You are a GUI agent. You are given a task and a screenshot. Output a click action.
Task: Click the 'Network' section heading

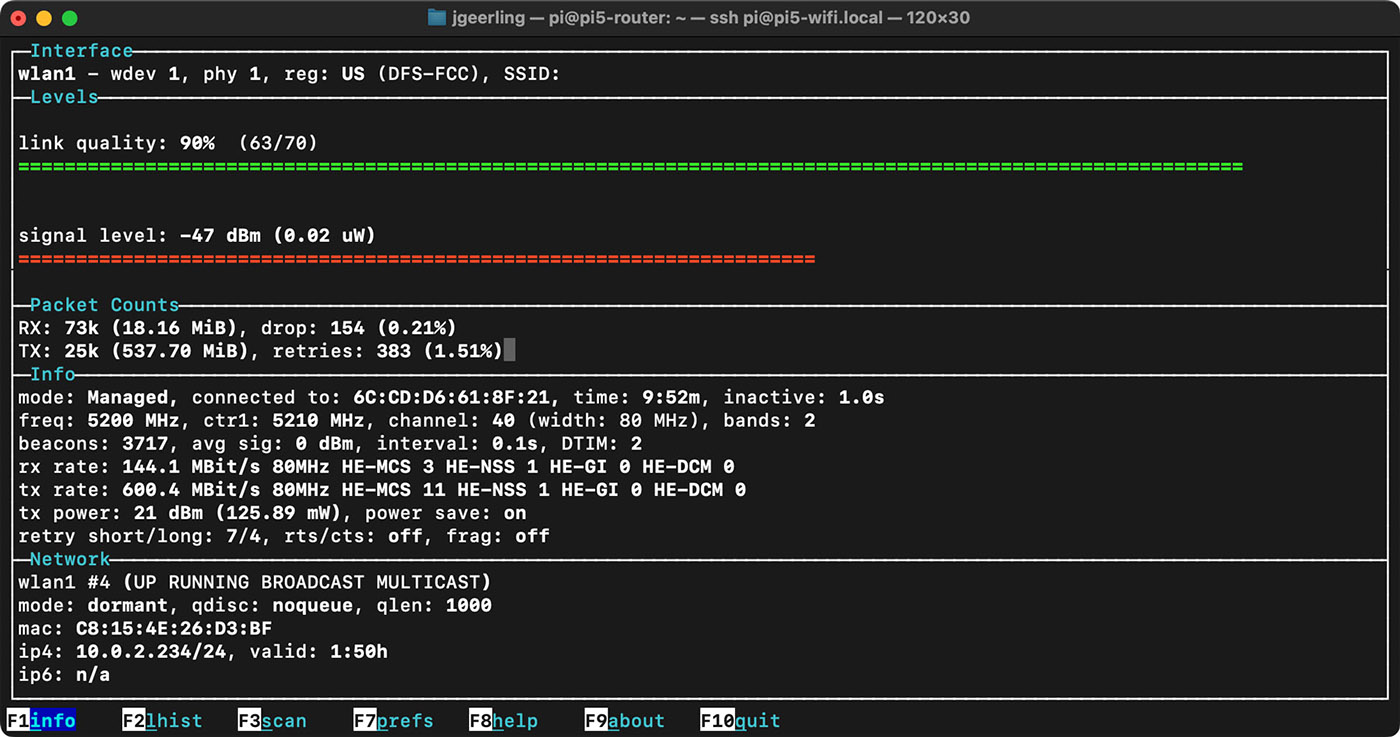(70, 559)
